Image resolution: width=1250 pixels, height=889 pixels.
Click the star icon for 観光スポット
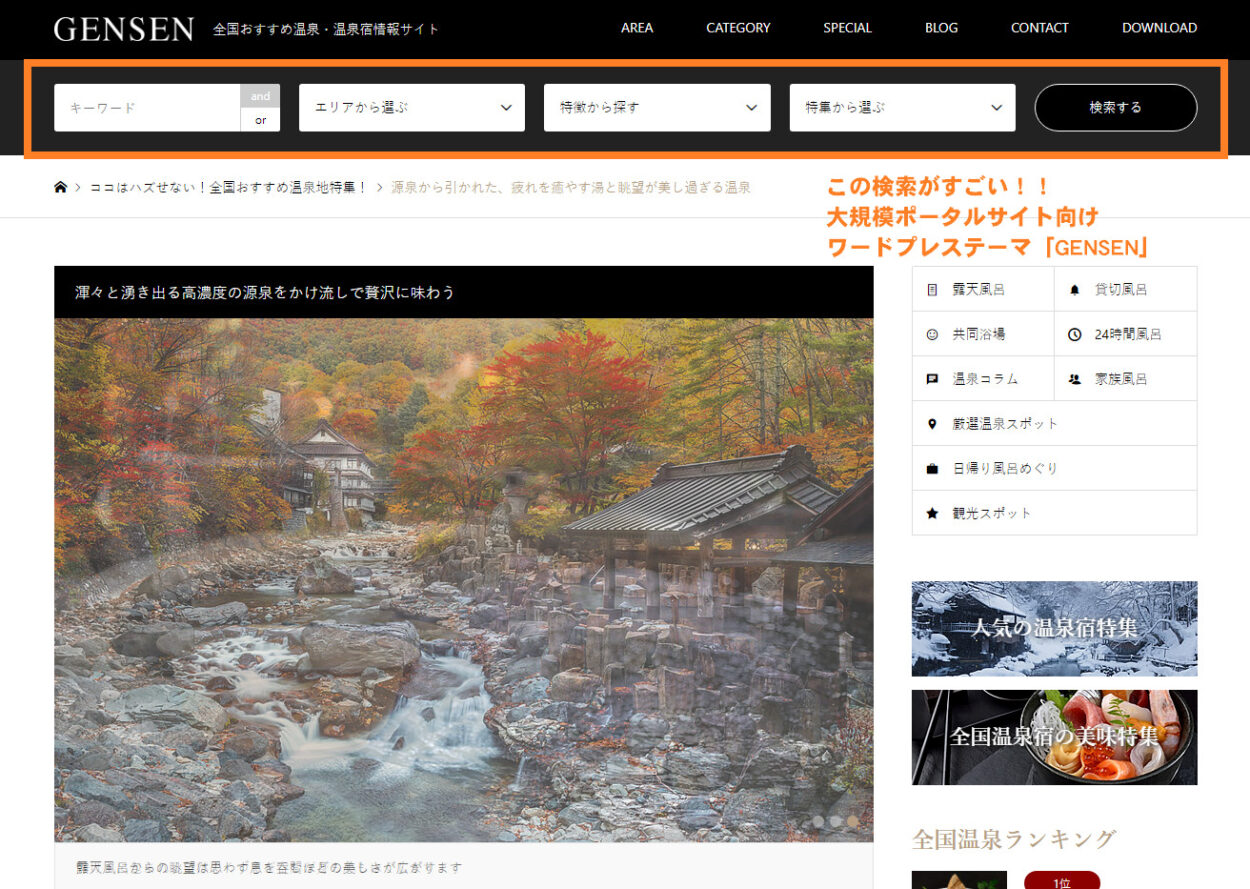click(x=932, y=512)
